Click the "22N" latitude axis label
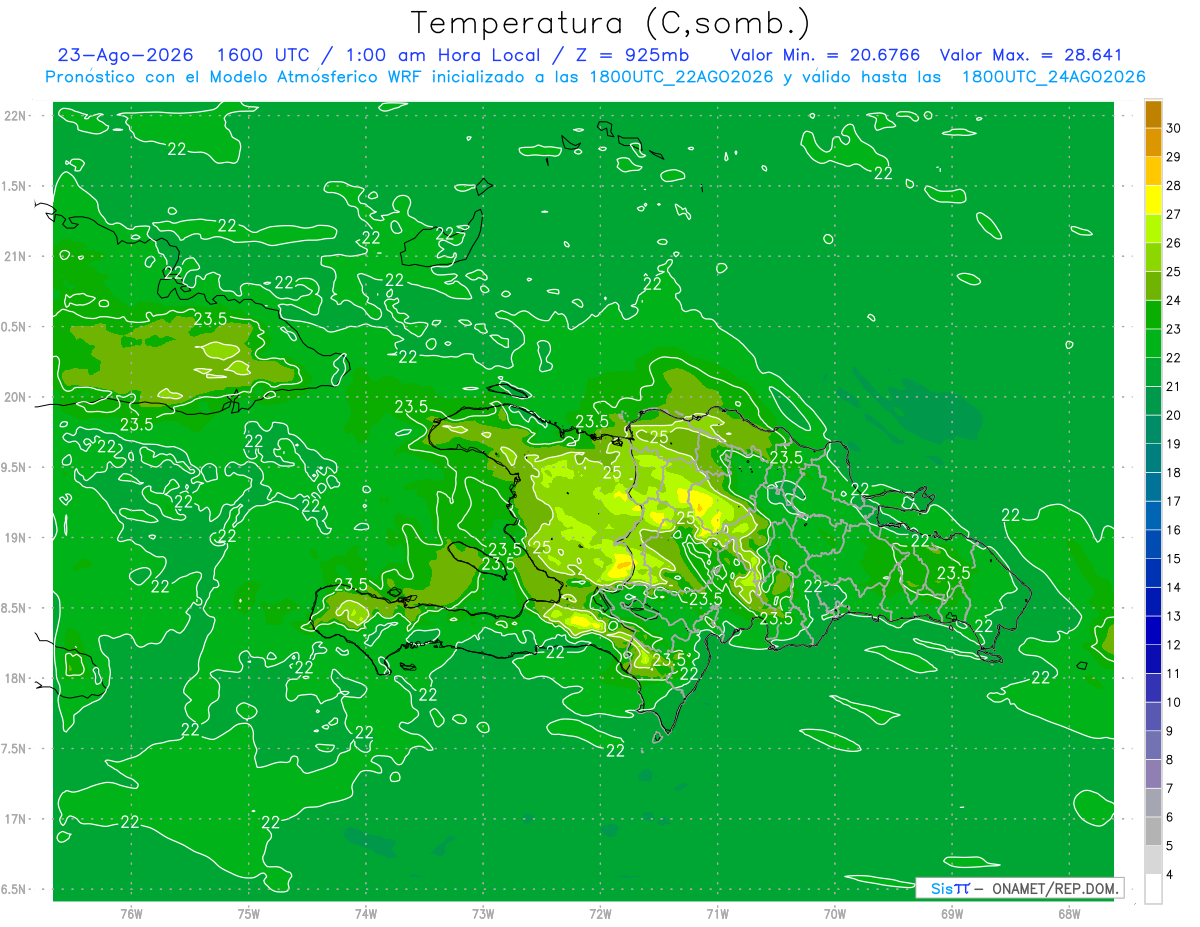1200x927 pixels. click(16, 116)
